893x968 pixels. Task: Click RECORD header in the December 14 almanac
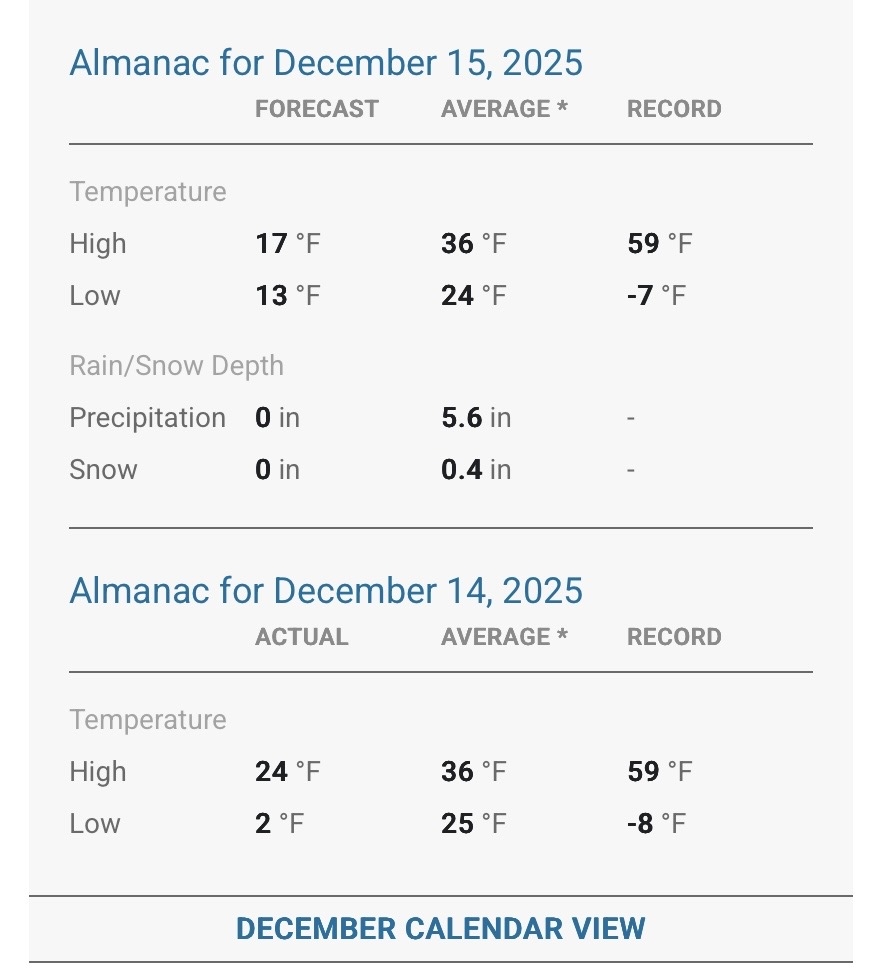673,637
